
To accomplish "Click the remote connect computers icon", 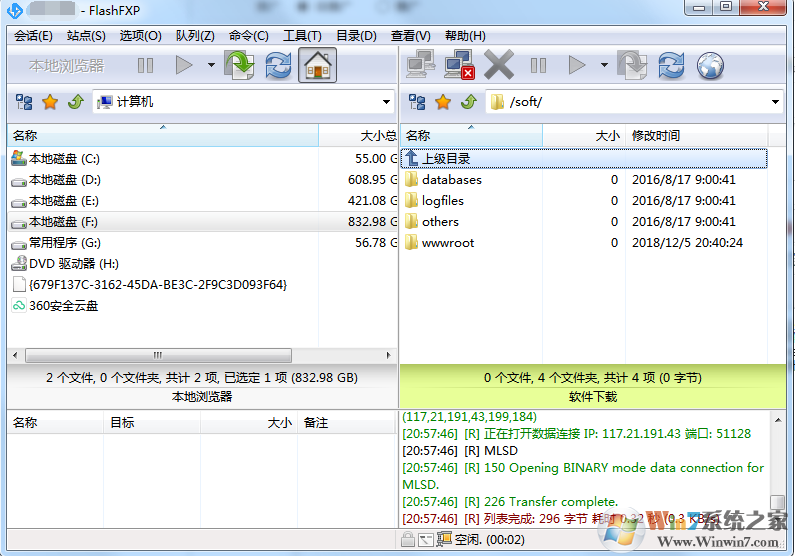I will tap(419, 66).
